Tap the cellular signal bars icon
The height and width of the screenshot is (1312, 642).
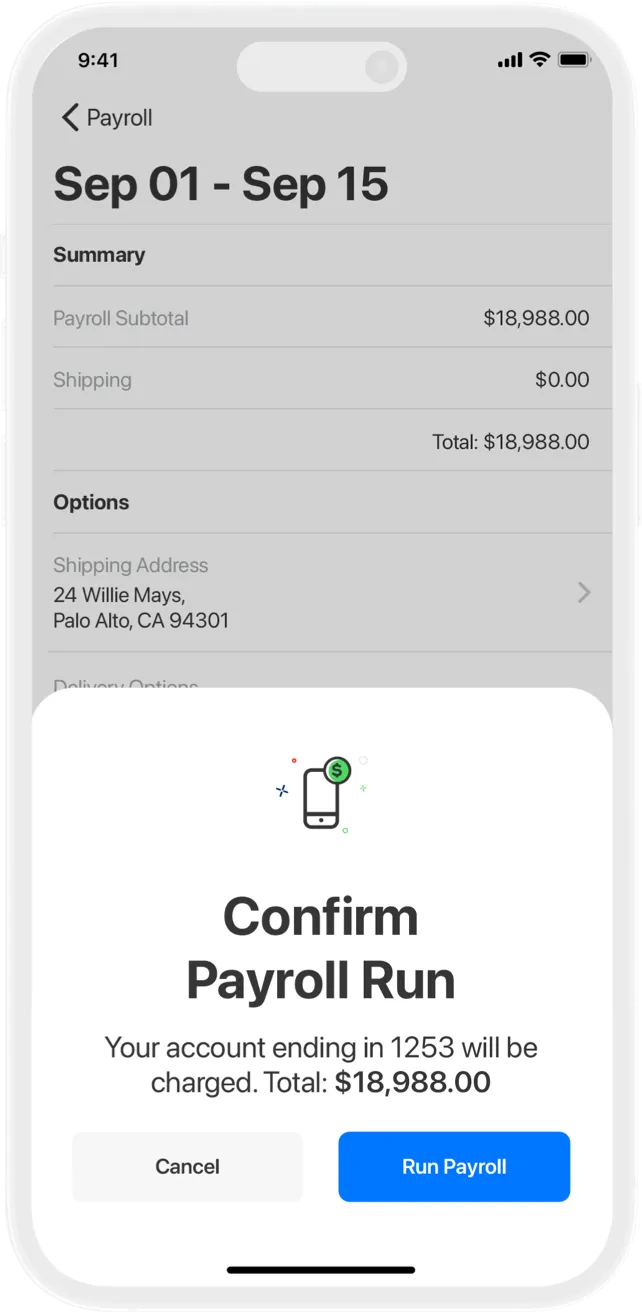[511, 59]
